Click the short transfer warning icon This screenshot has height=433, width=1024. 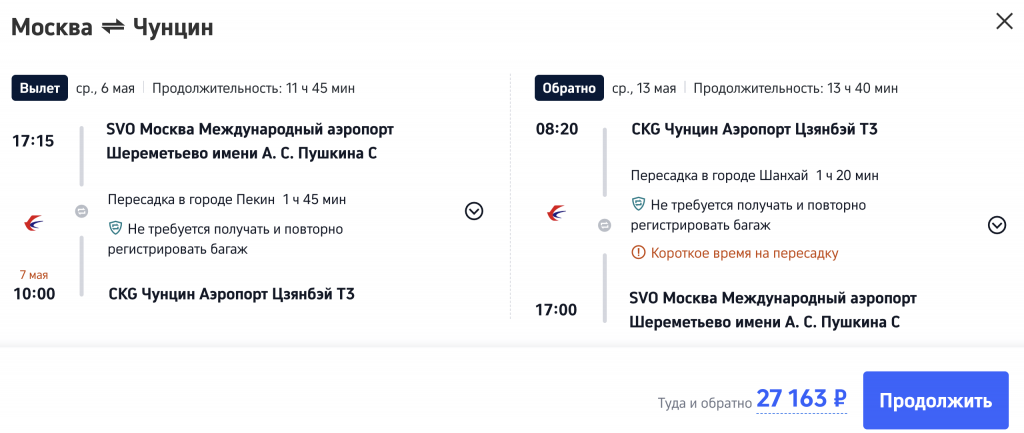point(639,253)
